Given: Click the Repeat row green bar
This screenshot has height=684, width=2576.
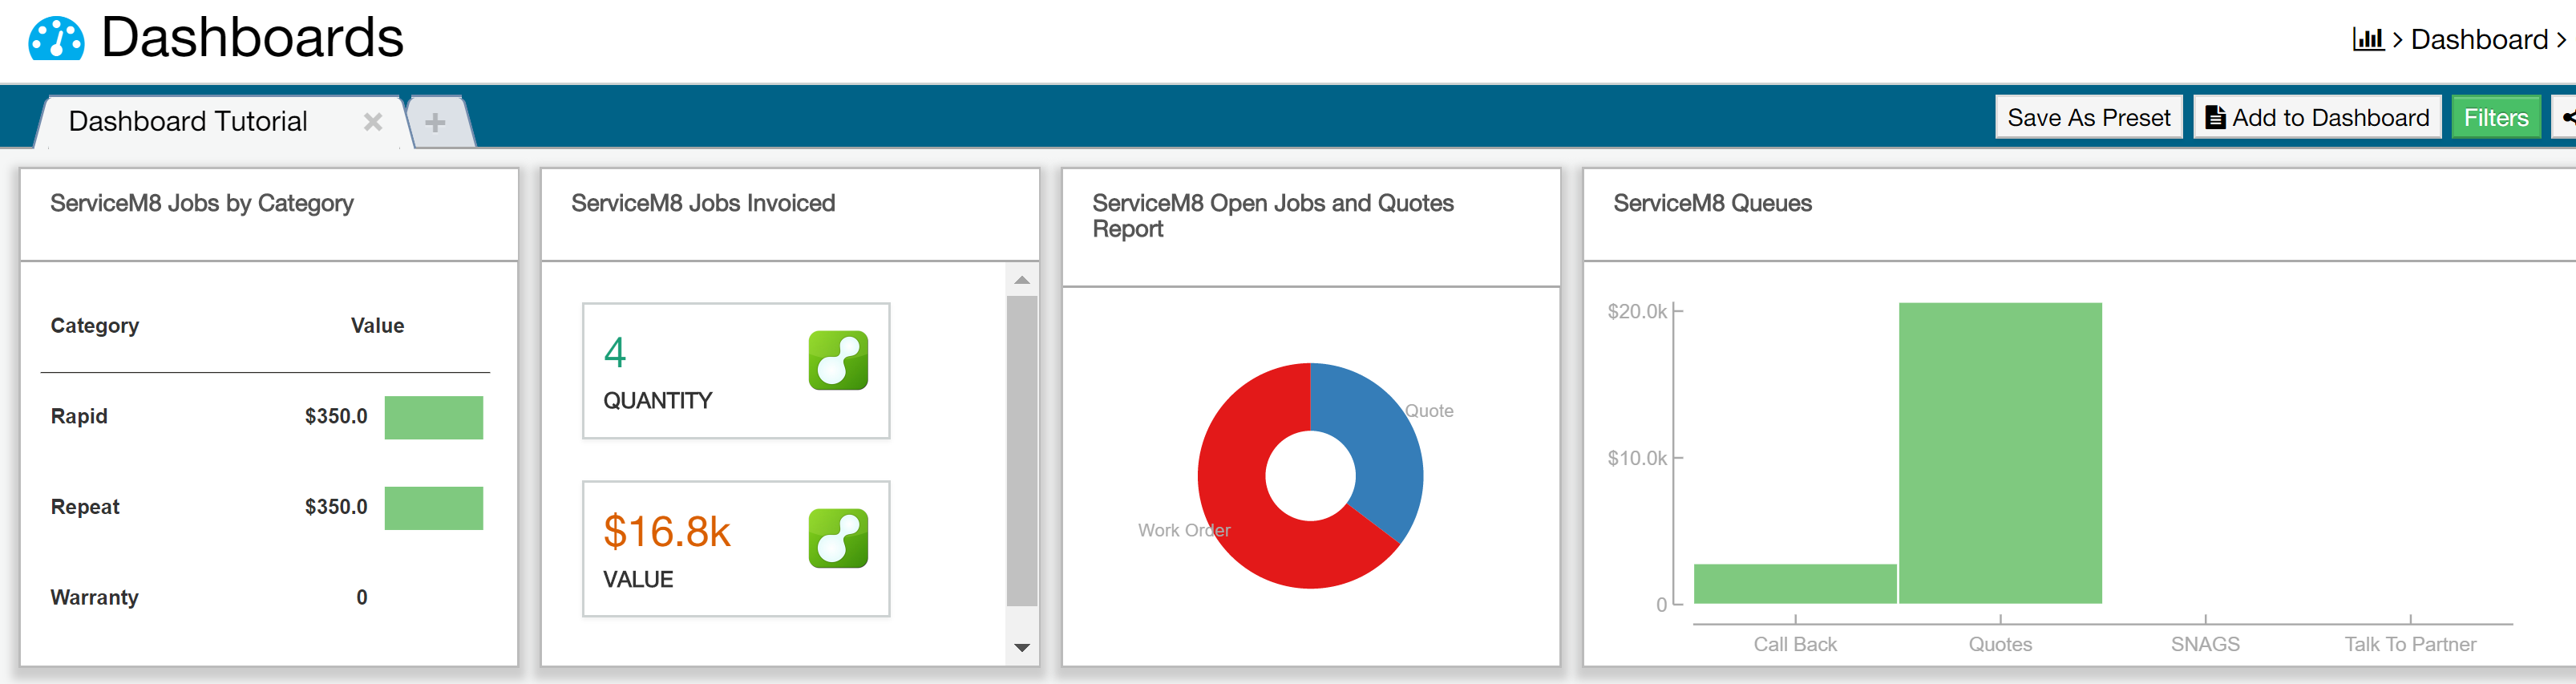Looking at the screenshot, I should pos(433,508).
